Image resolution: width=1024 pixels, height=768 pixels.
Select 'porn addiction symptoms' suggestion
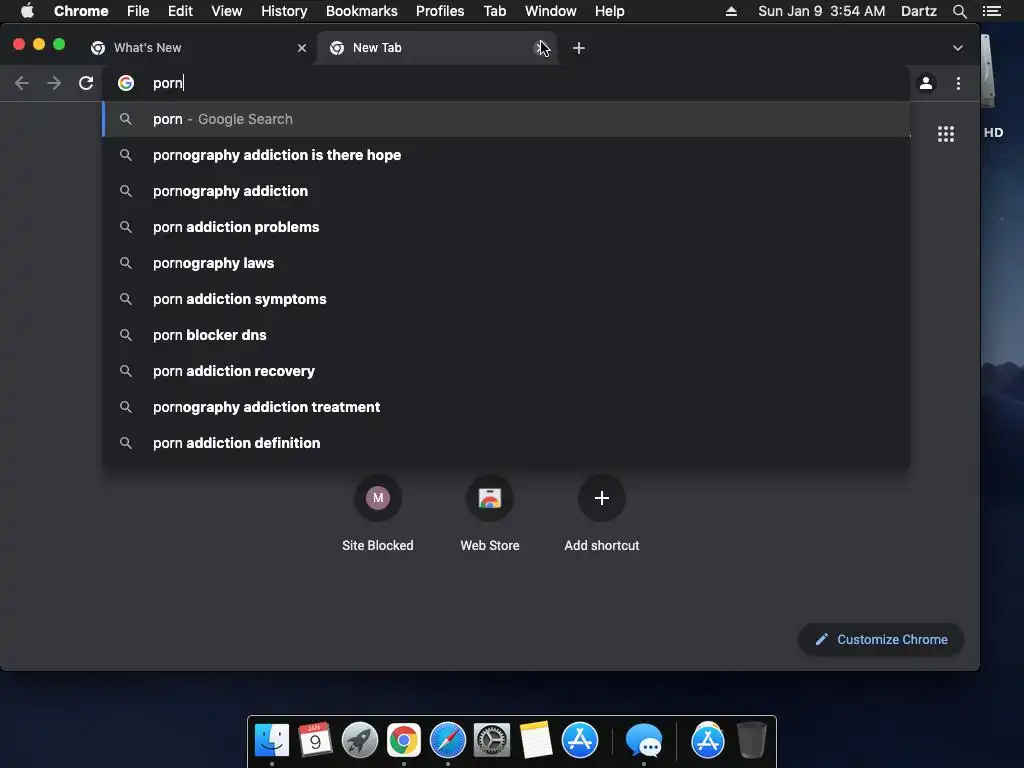pos(506,298)
